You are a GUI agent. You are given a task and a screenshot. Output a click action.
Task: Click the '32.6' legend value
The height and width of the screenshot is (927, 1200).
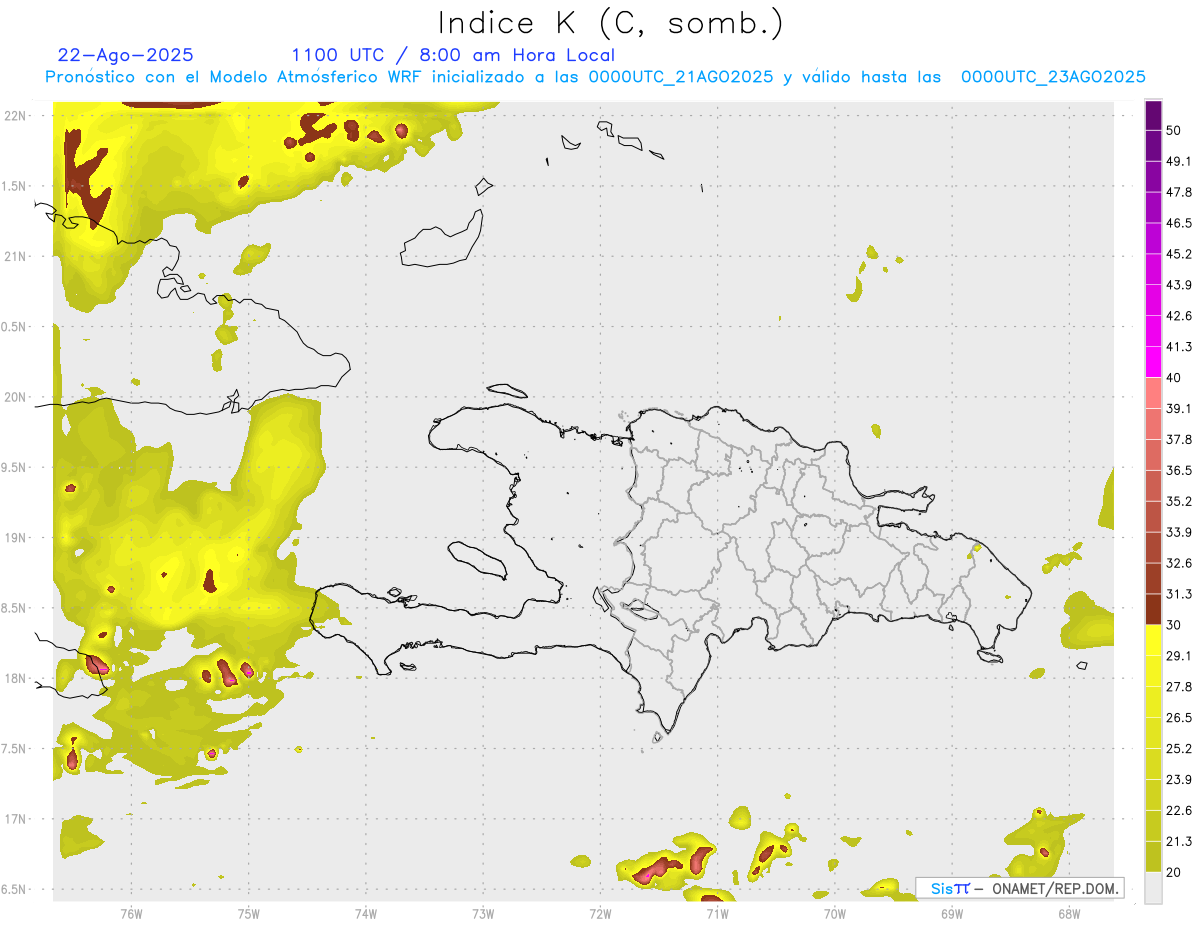[x=1179, y=563]
